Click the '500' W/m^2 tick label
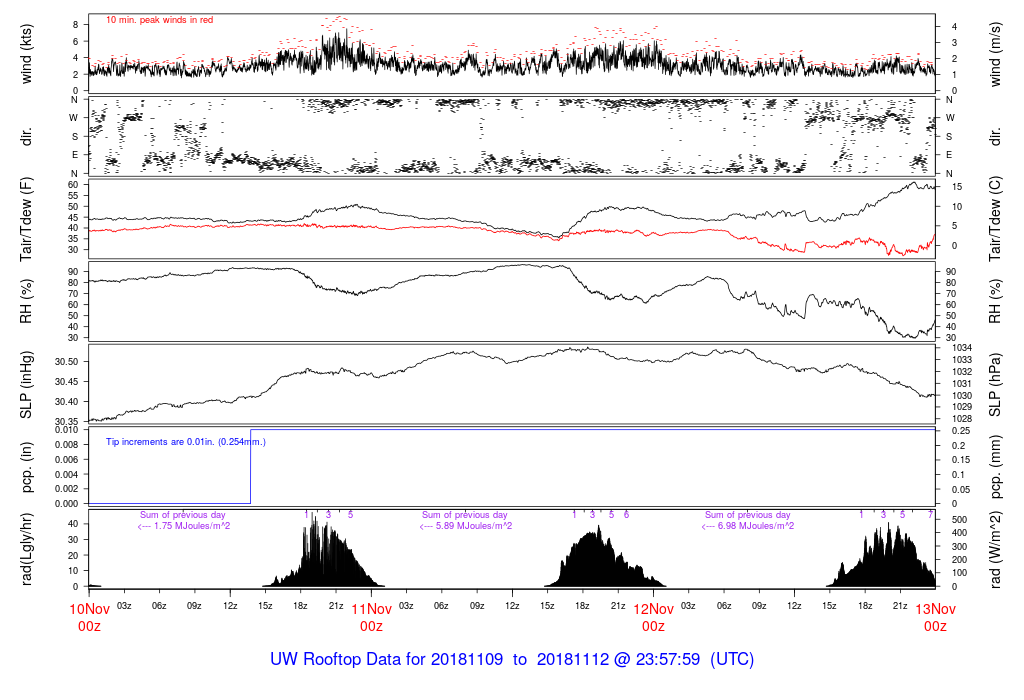 [x=959, y=520]
